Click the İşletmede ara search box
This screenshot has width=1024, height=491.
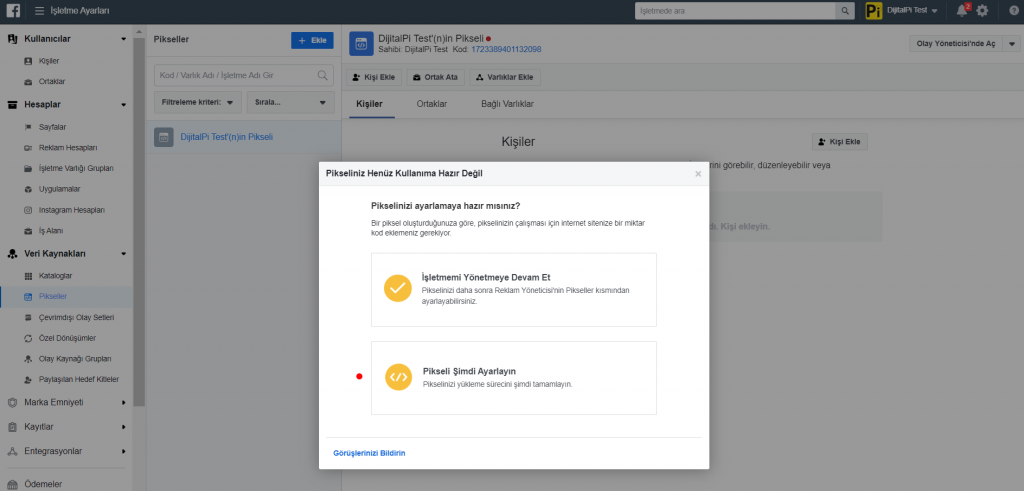(x=735, y=10)
